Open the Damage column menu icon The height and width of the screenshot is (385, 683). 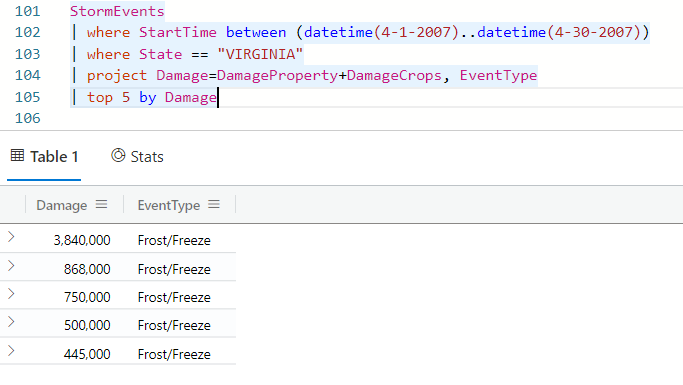tap(101, 204)
